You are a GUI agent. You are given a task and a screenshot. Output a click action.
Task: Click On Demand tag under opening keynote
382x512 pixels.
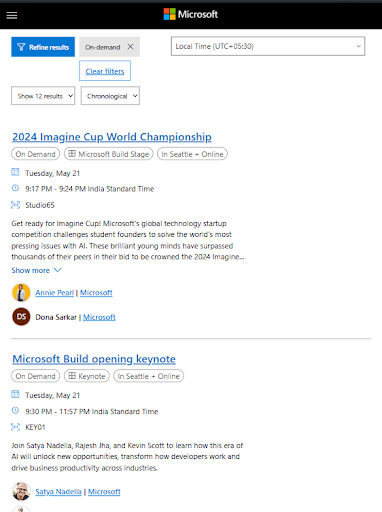pos(35,376)
